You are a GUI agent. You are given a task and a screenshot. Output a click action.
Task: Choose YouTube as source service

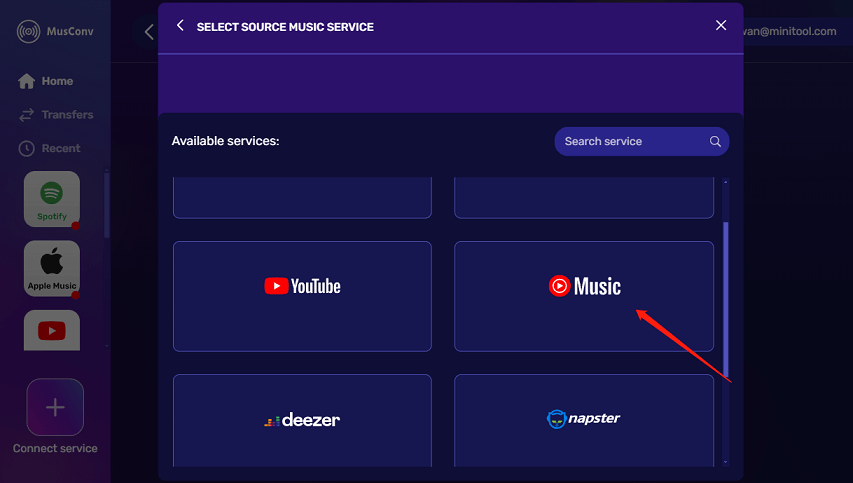tap(302, 296)
